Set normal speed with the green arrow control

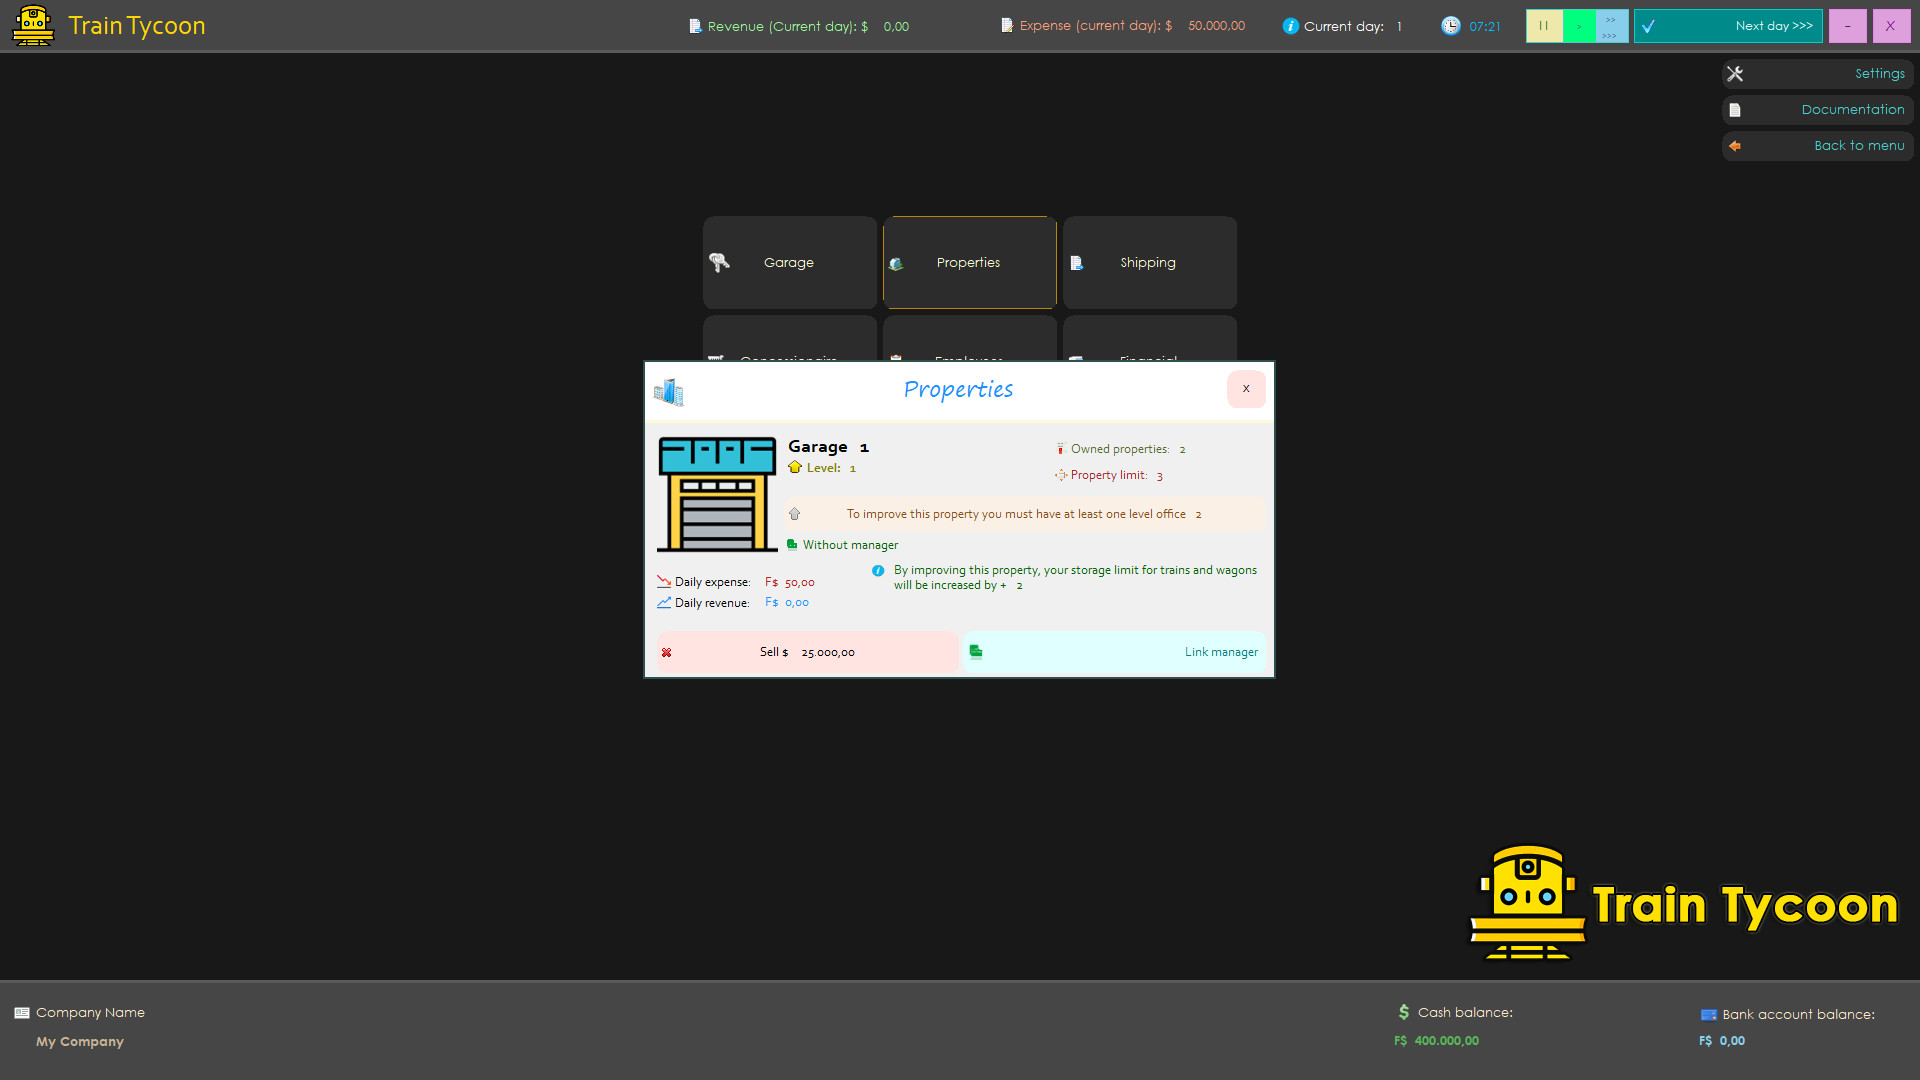click(x=1578, y=26)
